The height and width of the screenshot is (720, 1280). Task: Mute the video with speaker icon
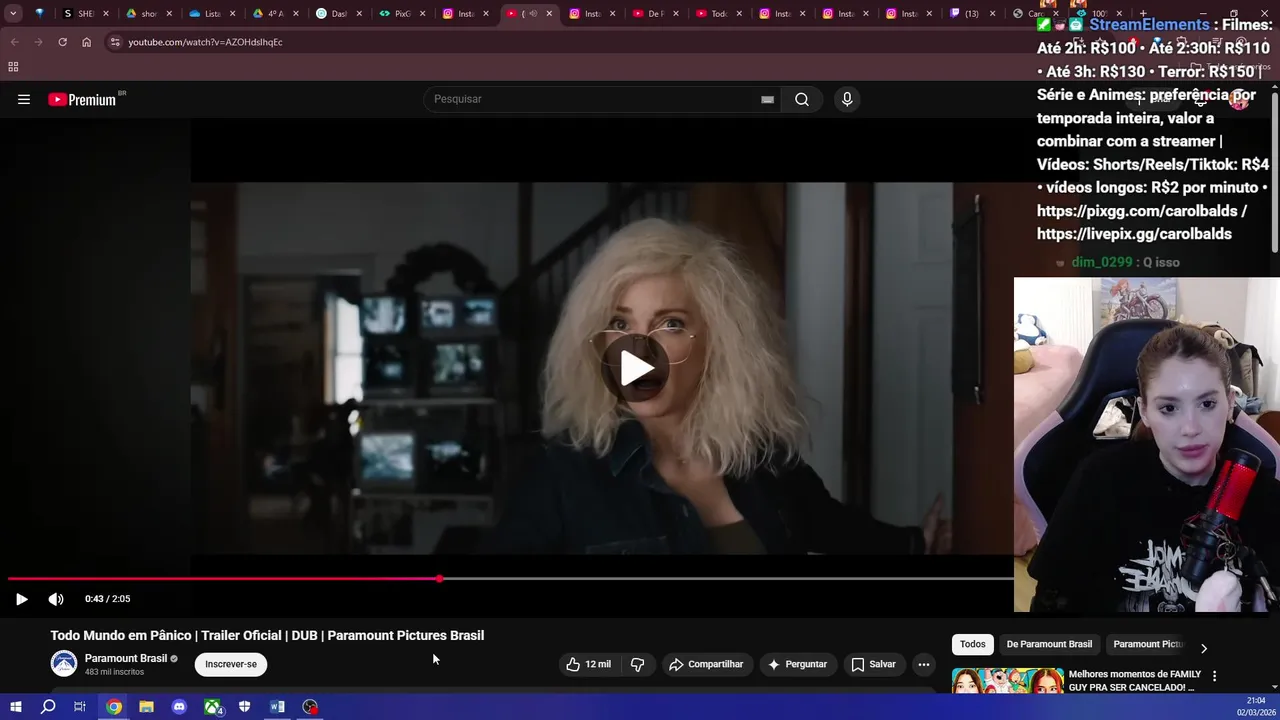(56, 599)
